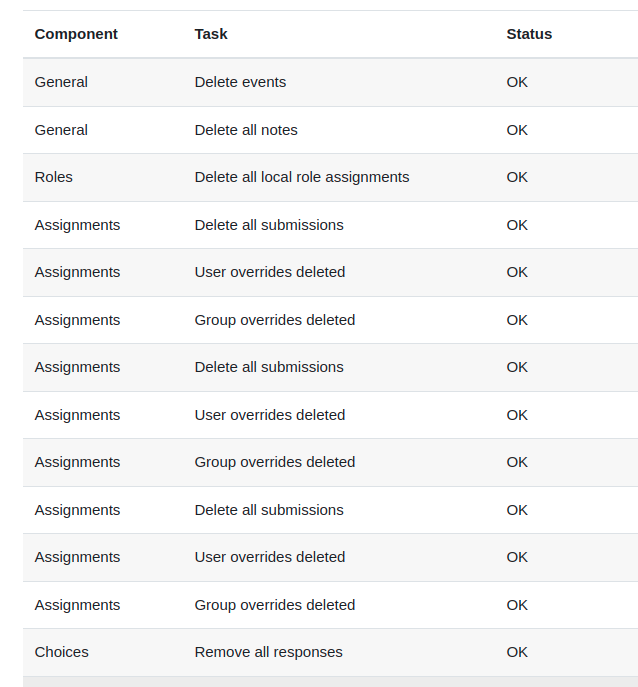The width and height of the screenshot is (638, 687).
Task: Select OK status in Delete events row
Action: coord(517,82)
